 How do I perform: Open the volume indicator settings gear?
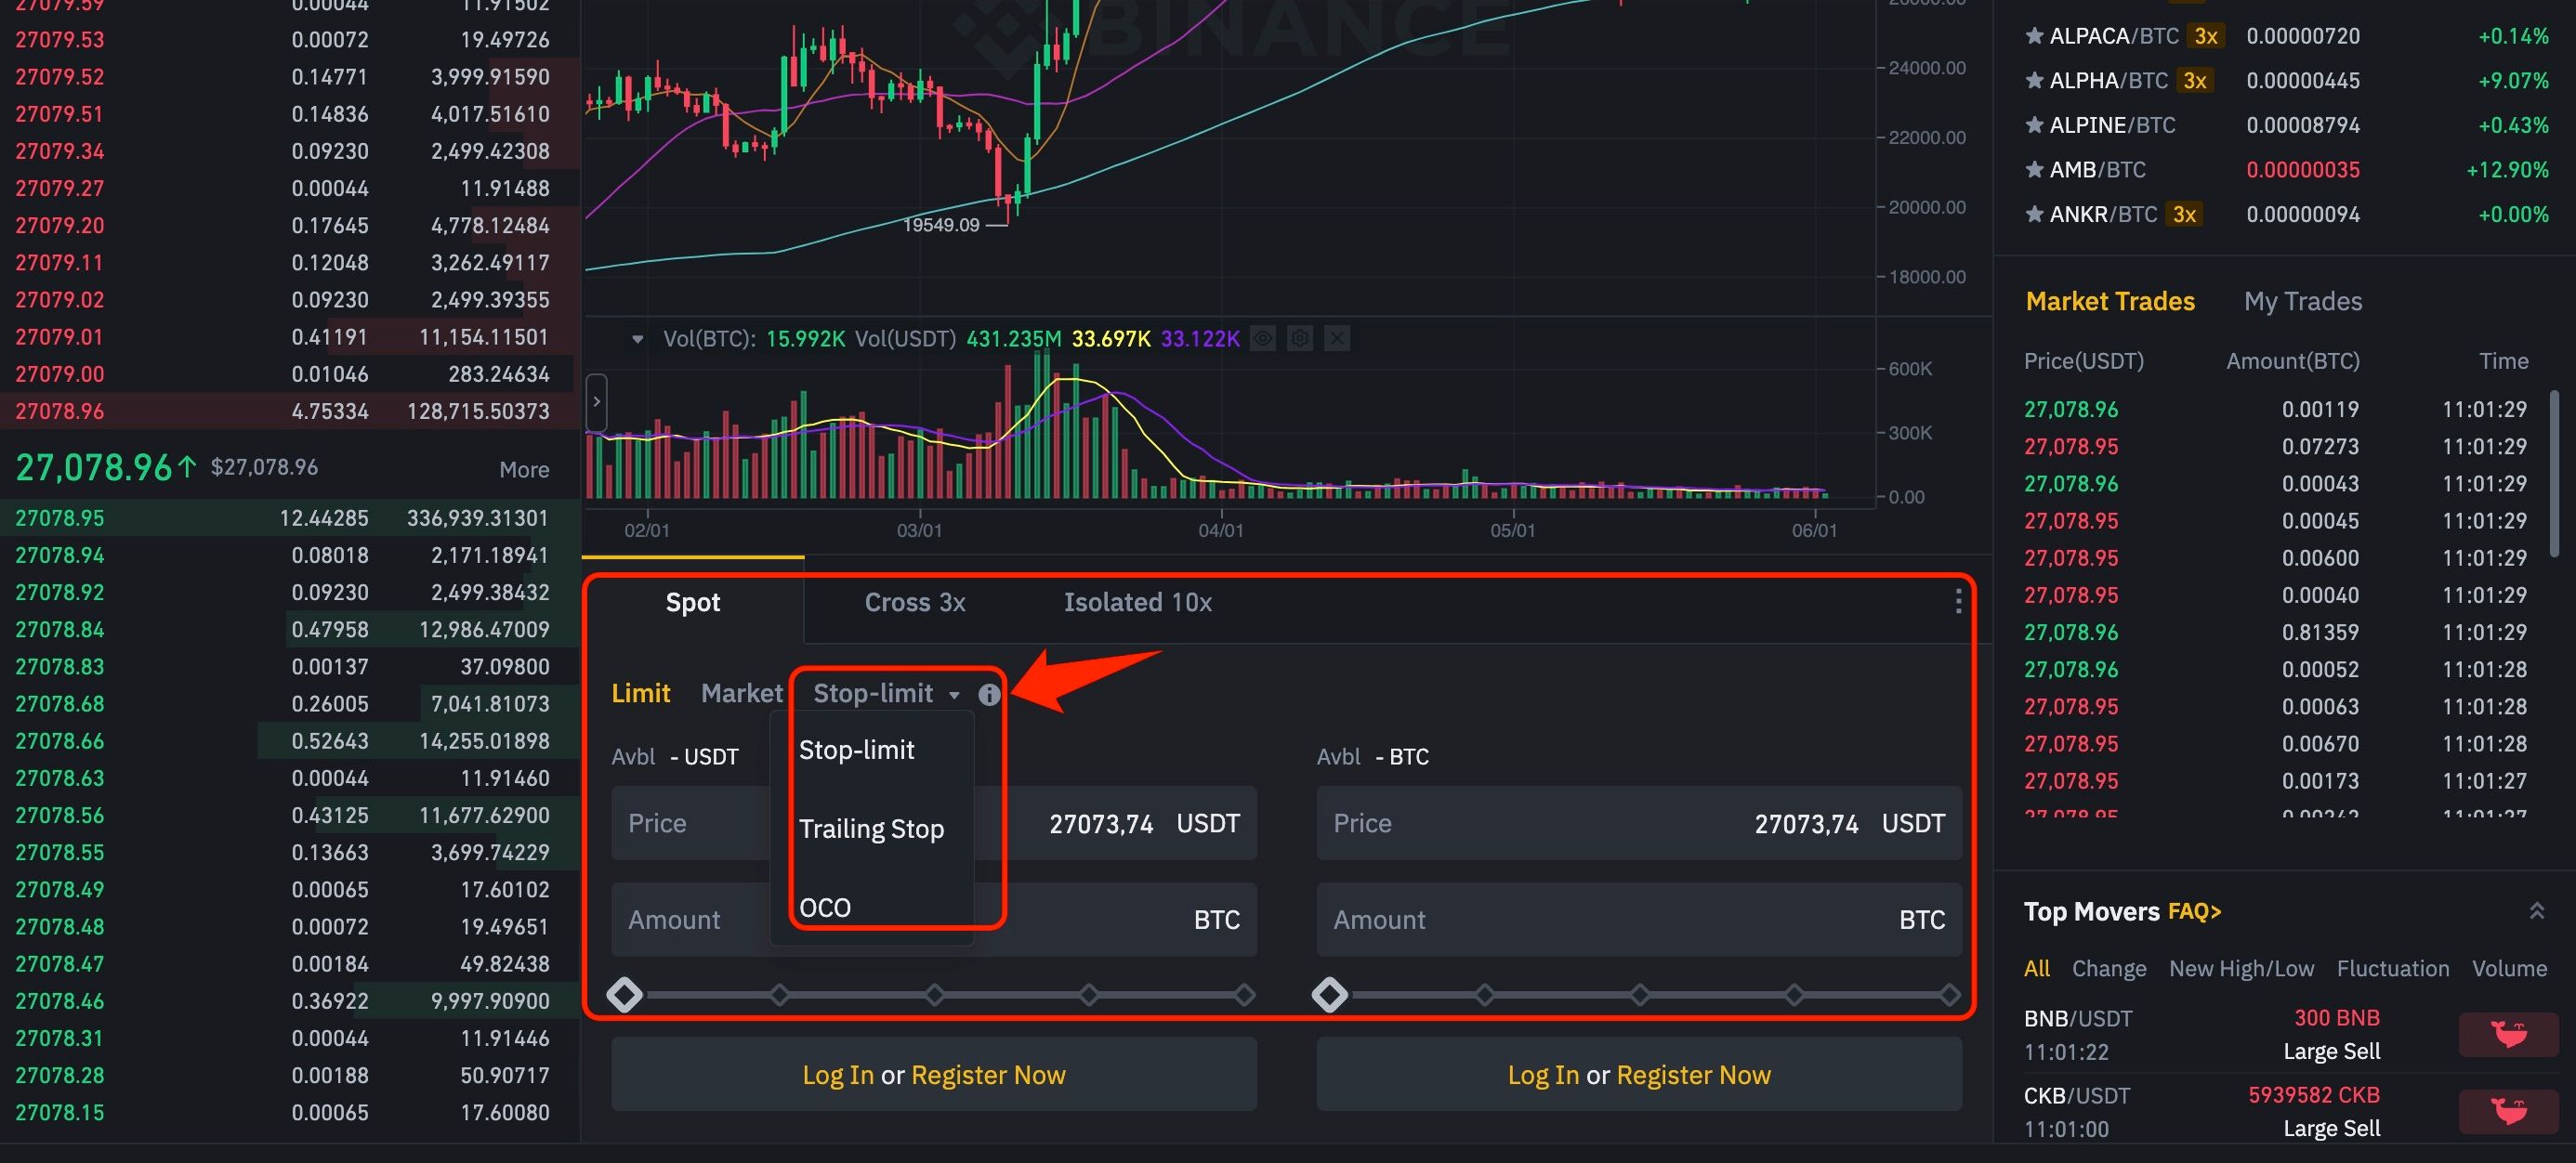tap(1300, 339)
